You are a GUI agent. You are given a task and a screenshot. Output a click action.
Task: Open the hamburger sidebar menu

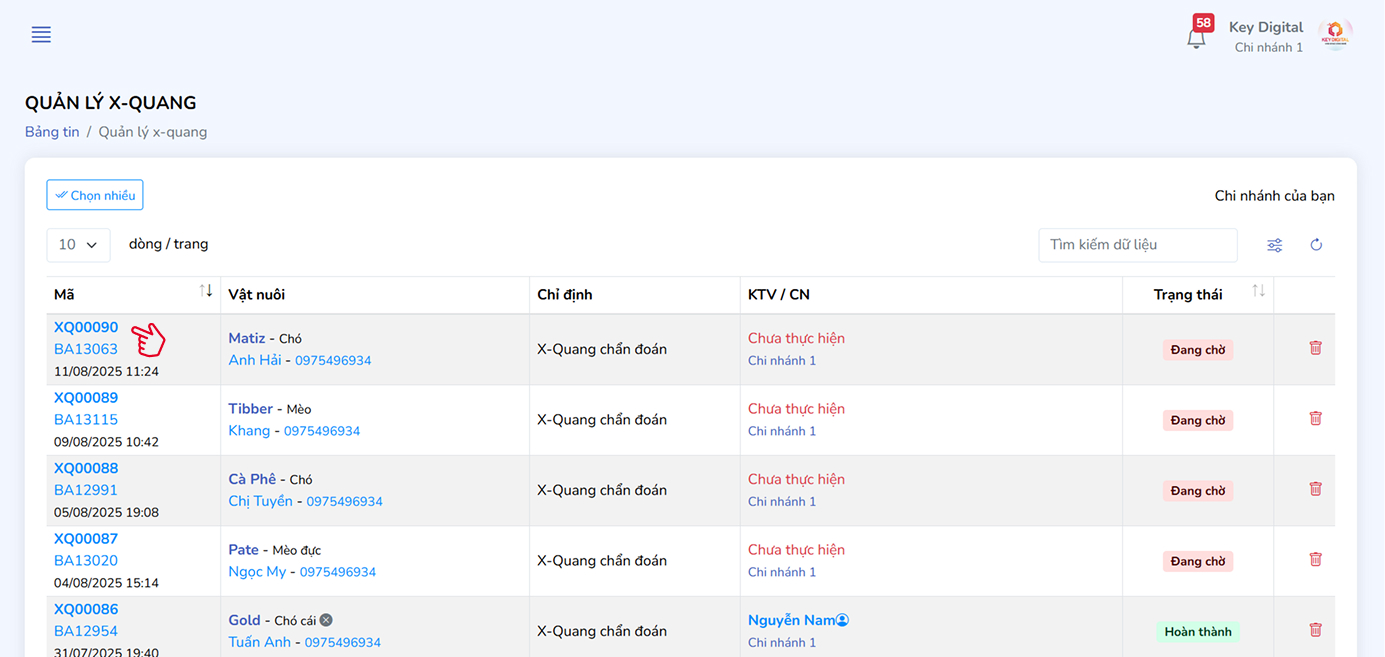[41, 35]
